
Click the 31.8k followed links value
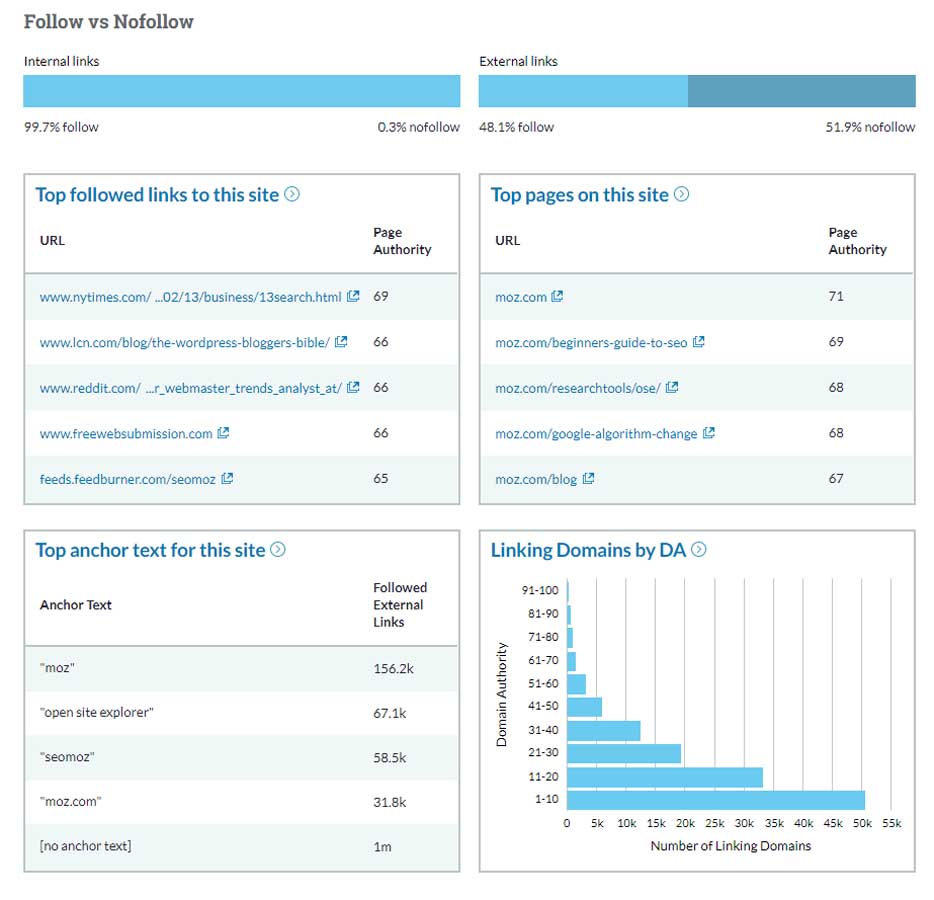tap(390, 802)
